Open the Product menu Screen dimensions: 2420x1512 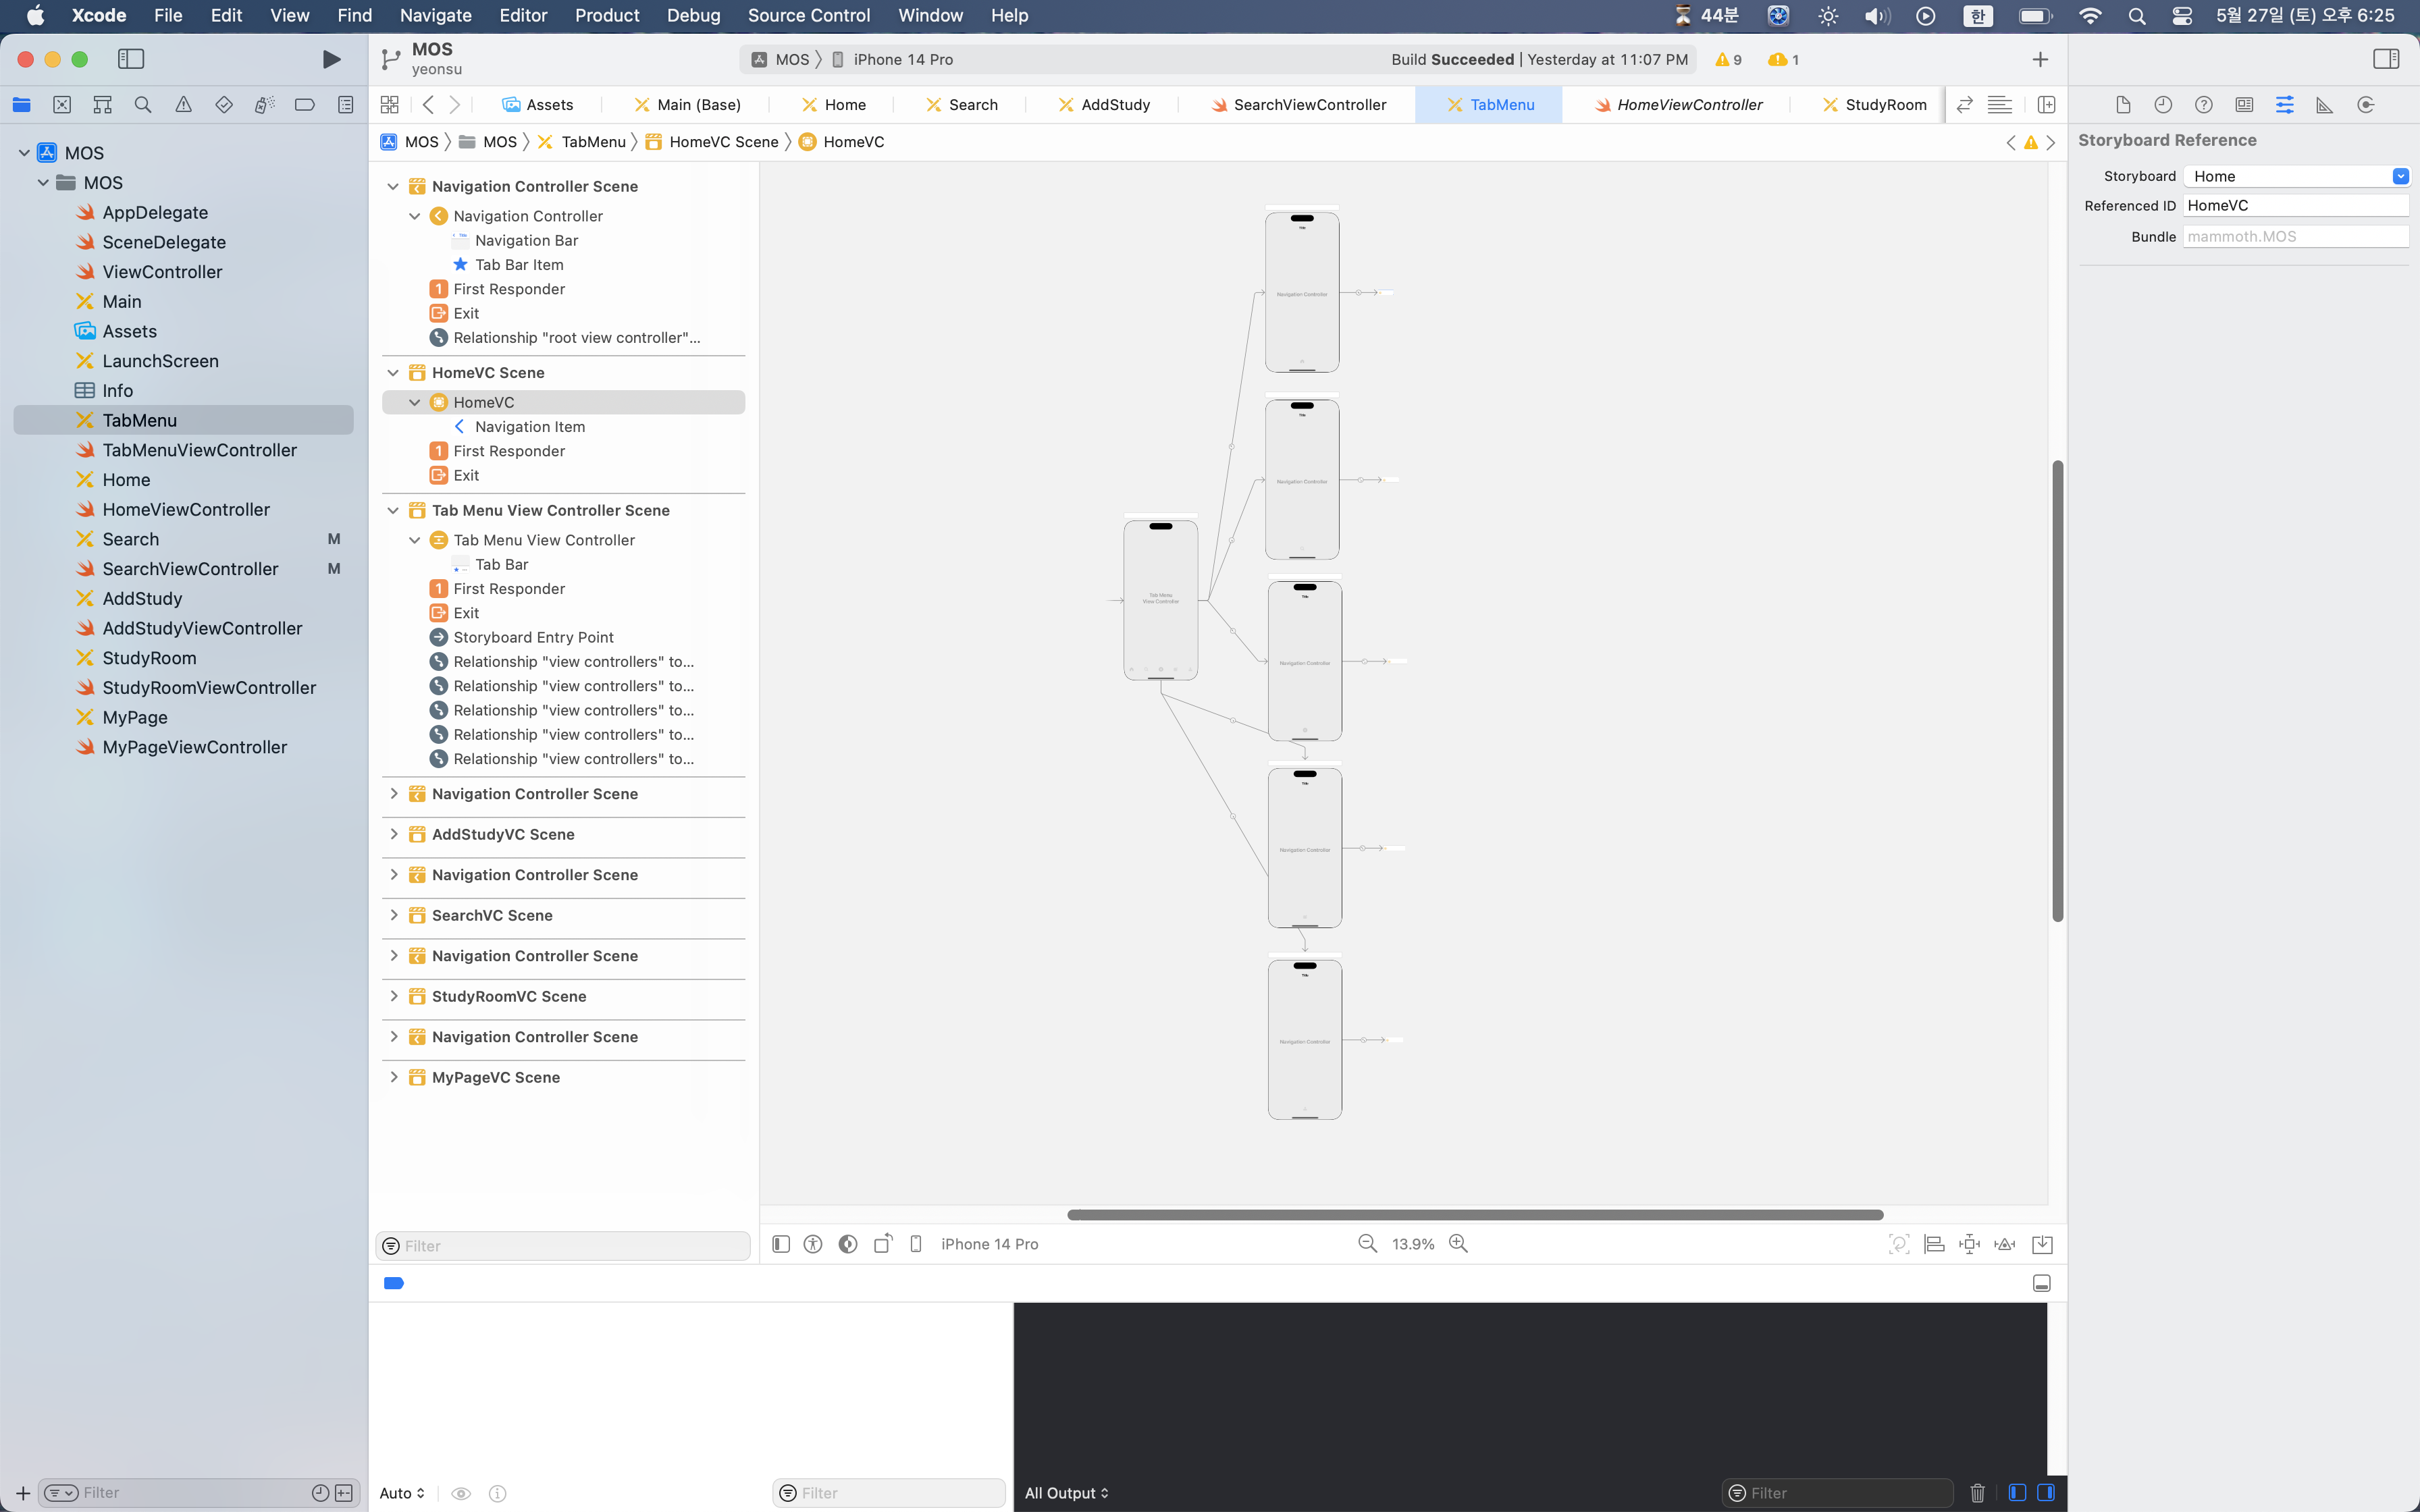pyautogui.click(x=606, y=15)
